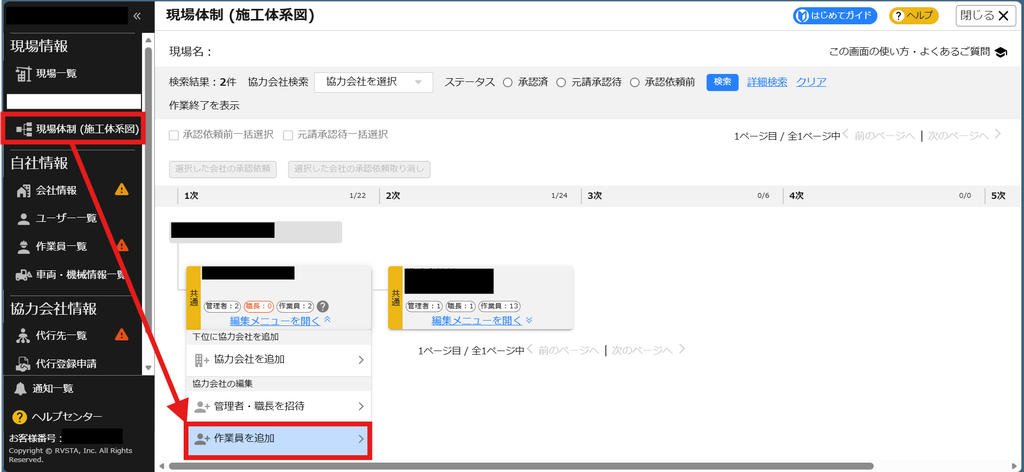Click the chevron on 管理者・職長を招待 row
1024x472 pixels.
click(361, 406)
